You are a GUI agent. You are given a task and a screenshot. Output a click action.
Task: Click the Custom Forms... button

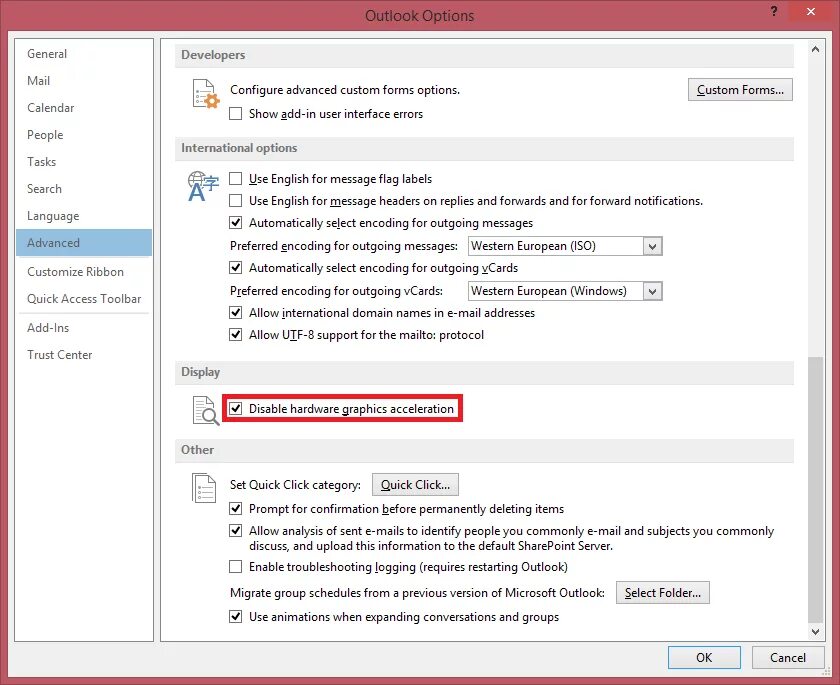(x=740, y=90)
